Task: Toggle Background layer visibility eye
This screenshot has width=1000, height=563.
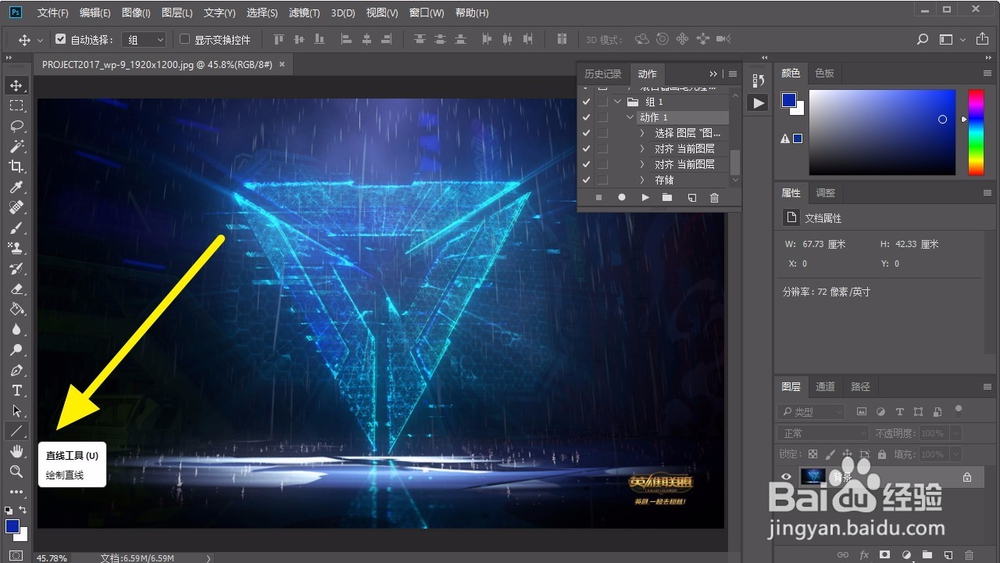Action: [x=786, y=477]
